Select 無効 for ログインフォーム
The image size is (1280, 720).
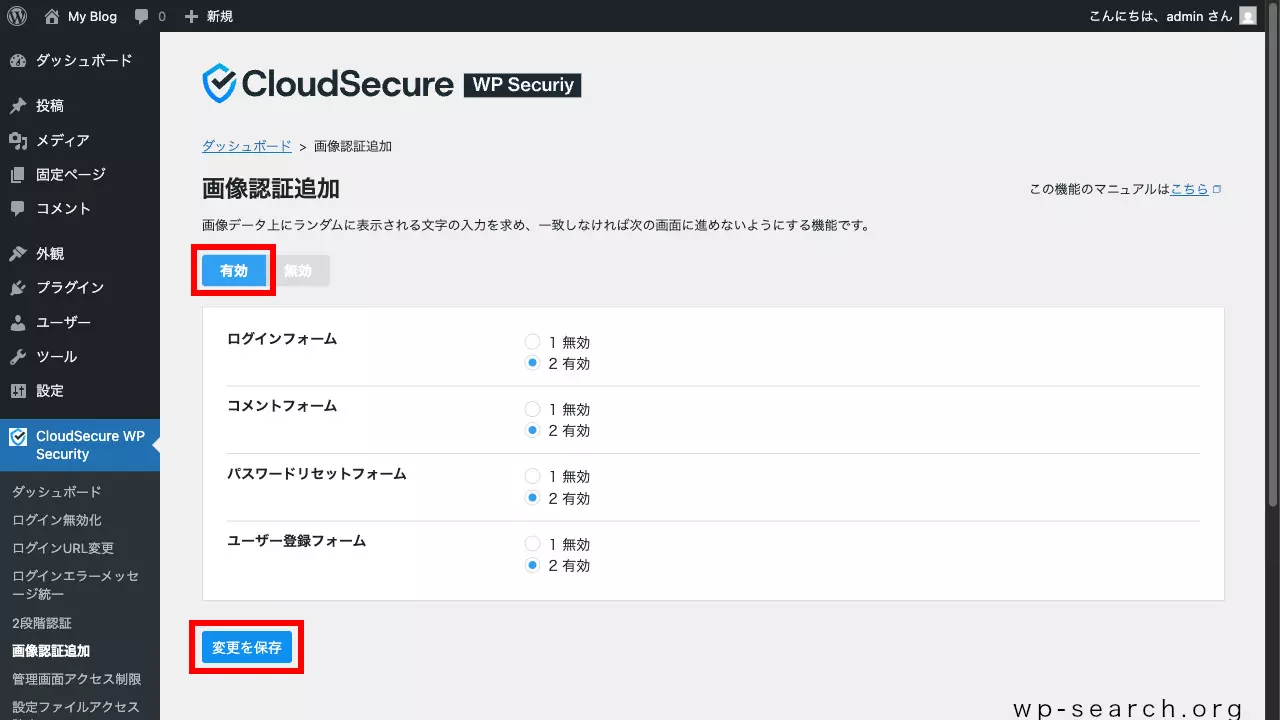point(532,341)
